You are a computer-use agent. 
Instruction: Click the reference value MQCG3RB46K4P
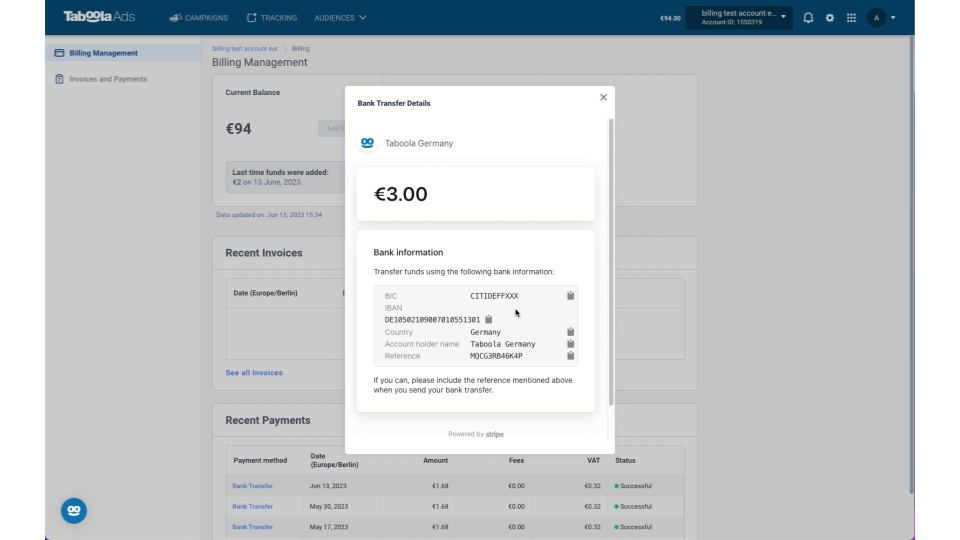tap(496, 356)
